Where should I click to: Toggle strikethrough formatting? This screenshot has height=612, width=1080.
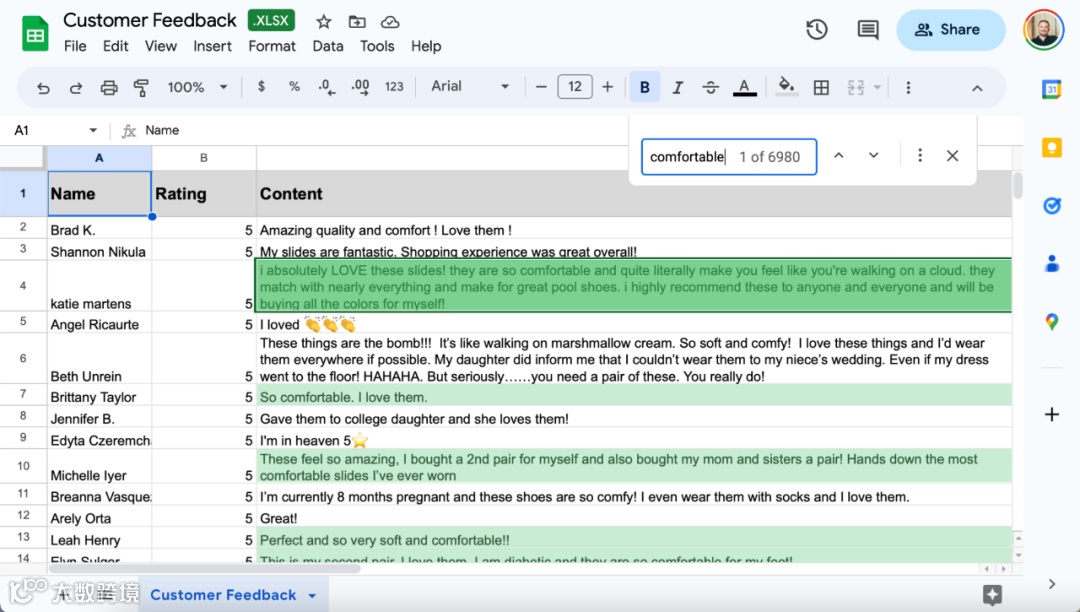pos(711,87)
